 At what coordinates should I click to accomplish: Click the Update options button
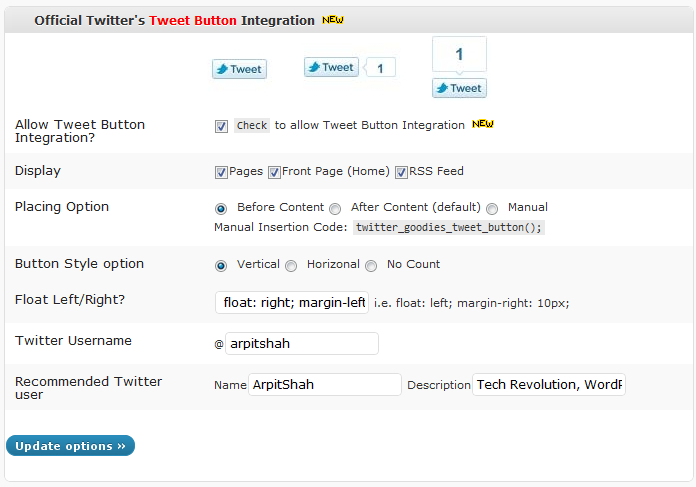71,446
